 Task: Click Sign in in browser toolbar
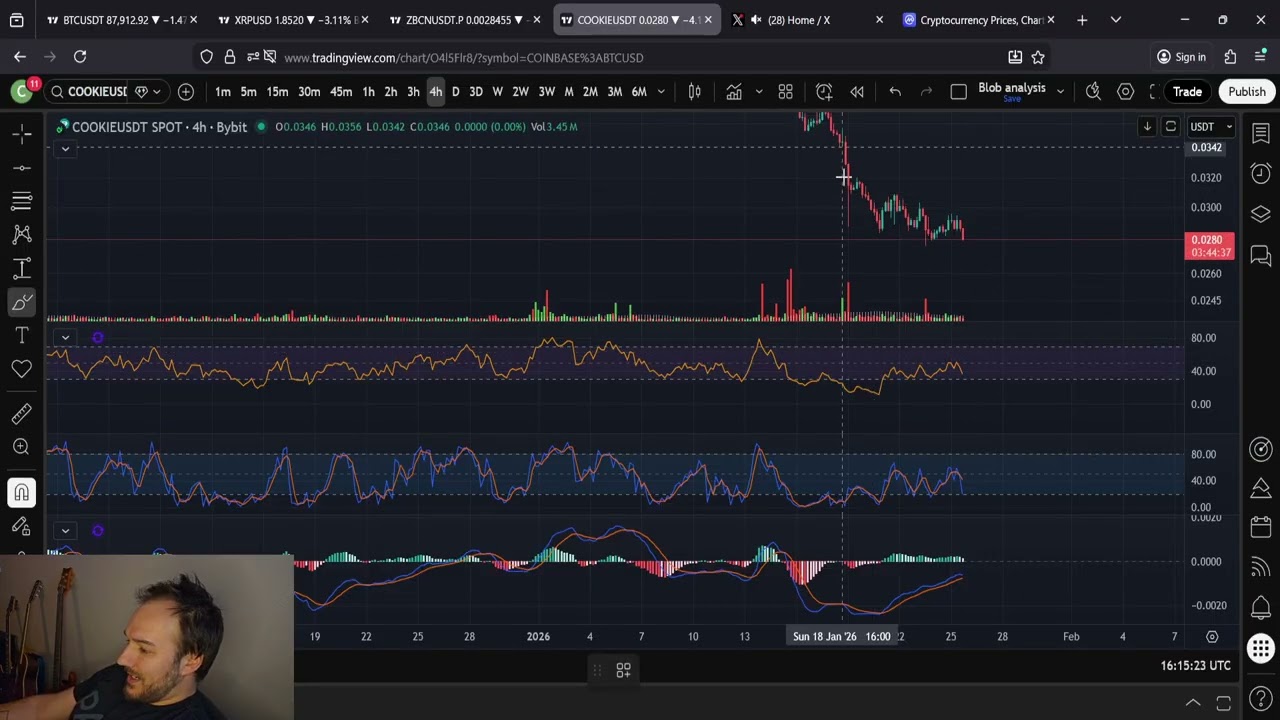pyautogui.click(x=1181, y=57)
